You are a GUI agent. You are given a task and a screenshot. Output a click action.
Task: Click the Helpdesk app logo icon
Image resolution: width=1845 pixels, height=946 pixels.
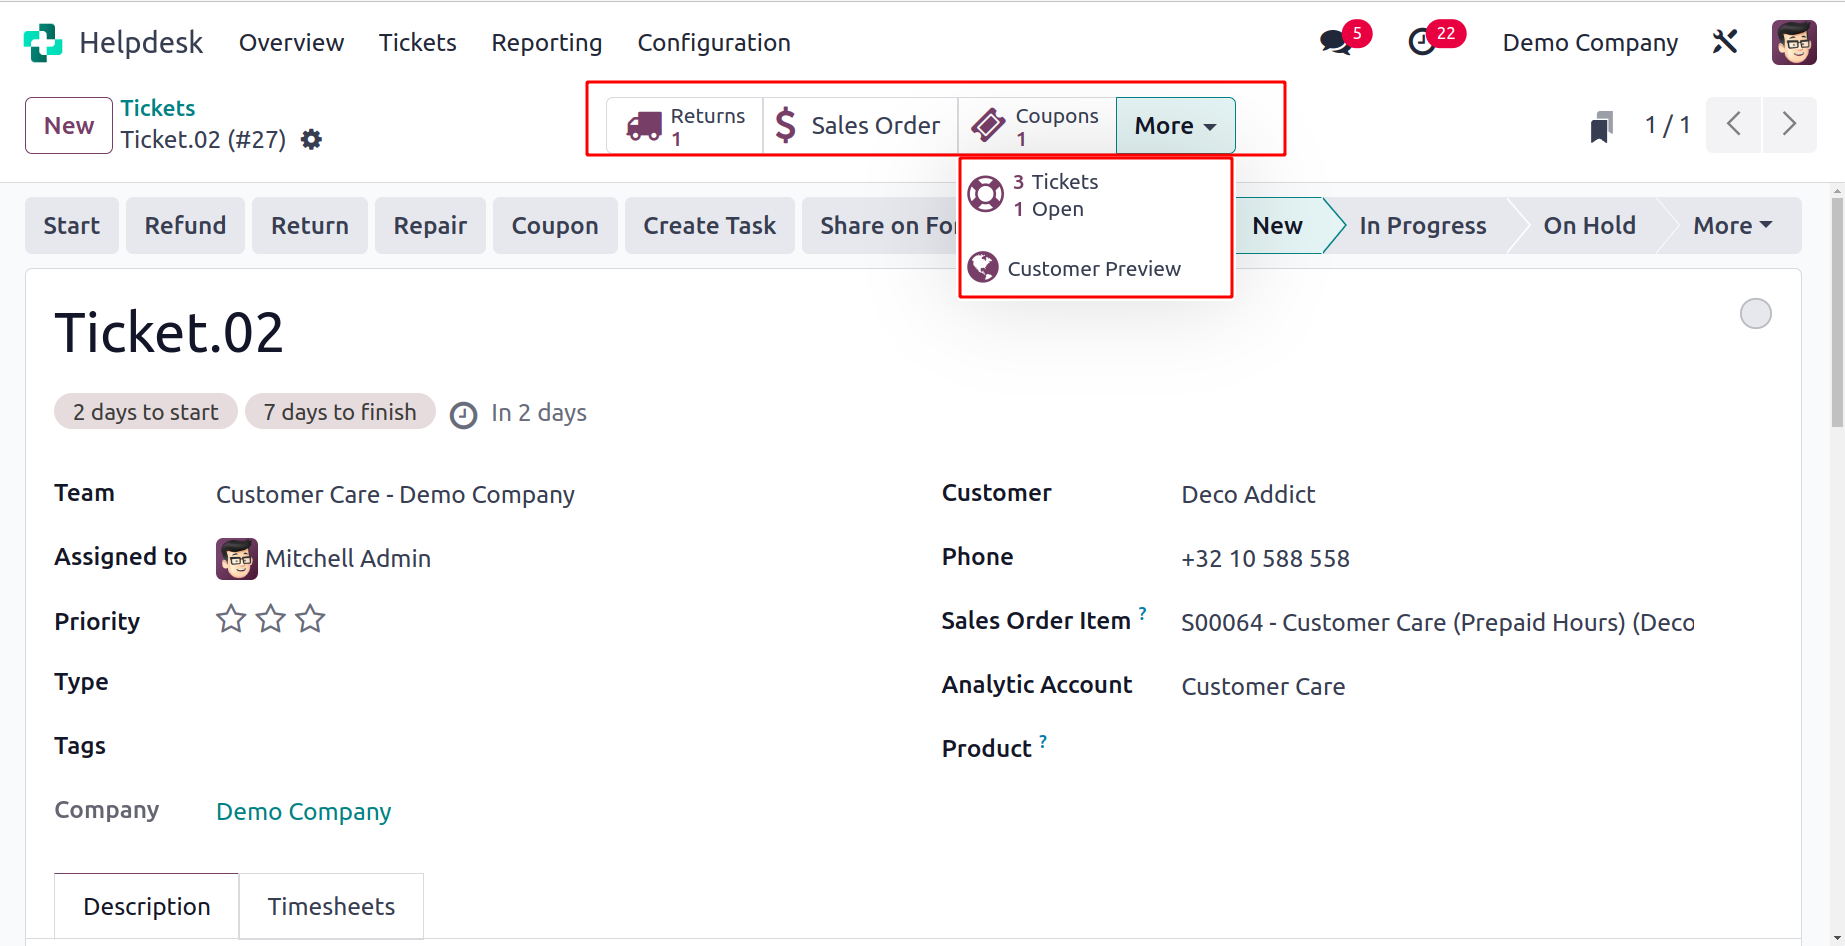pyautogui.click(x=43, y=43)
